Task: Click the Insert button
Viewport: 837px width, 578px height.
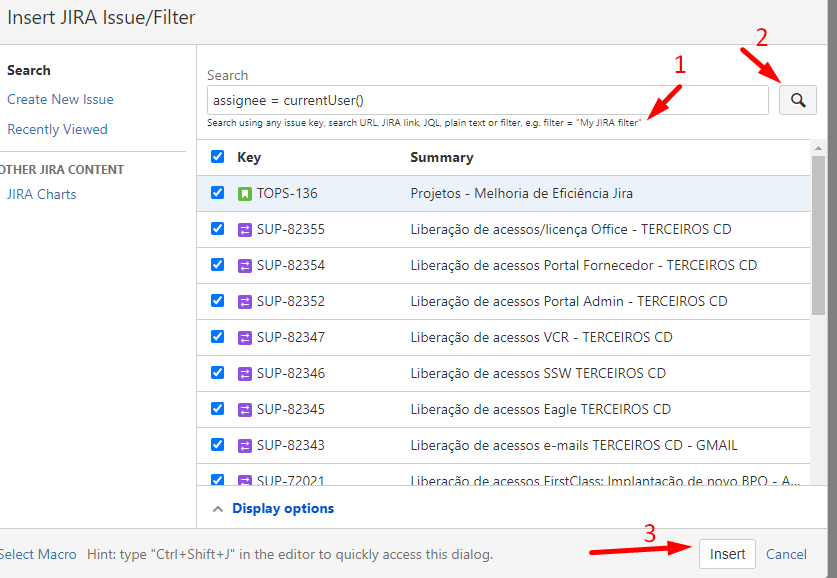Action: (x=727, y=554)
